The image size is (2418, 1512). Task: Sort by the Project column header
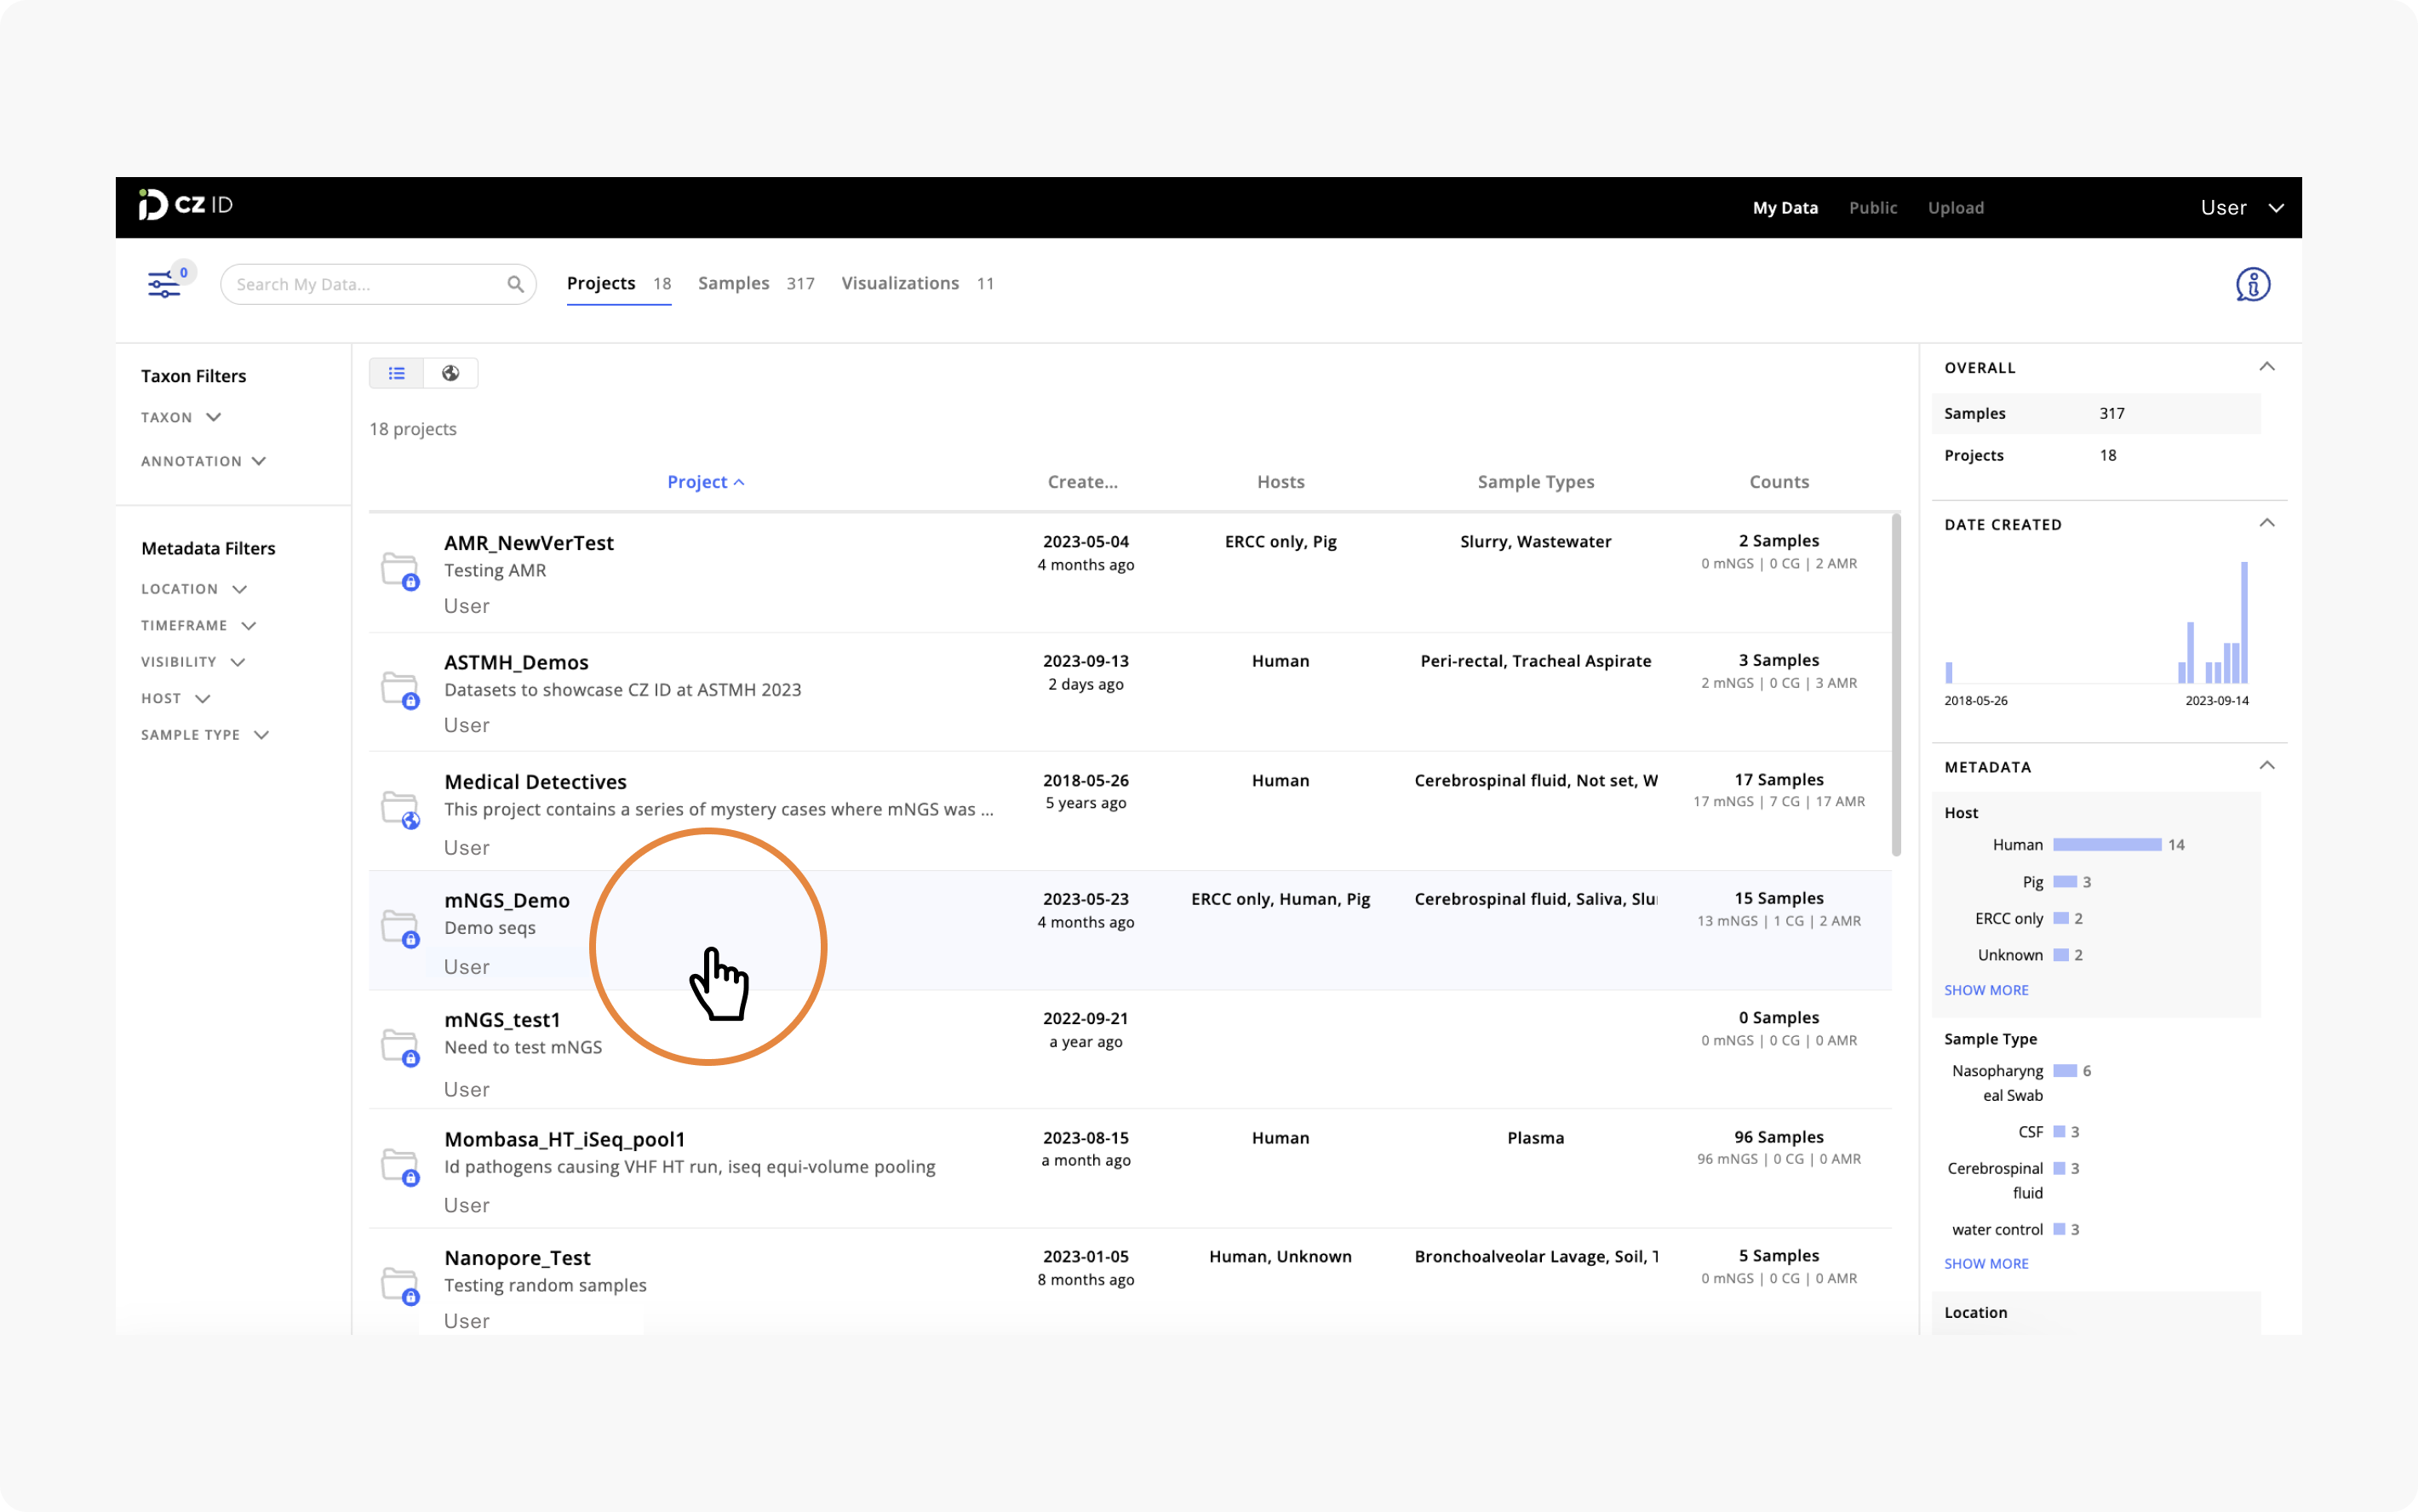pyautogui.click(x=705, y=482)
